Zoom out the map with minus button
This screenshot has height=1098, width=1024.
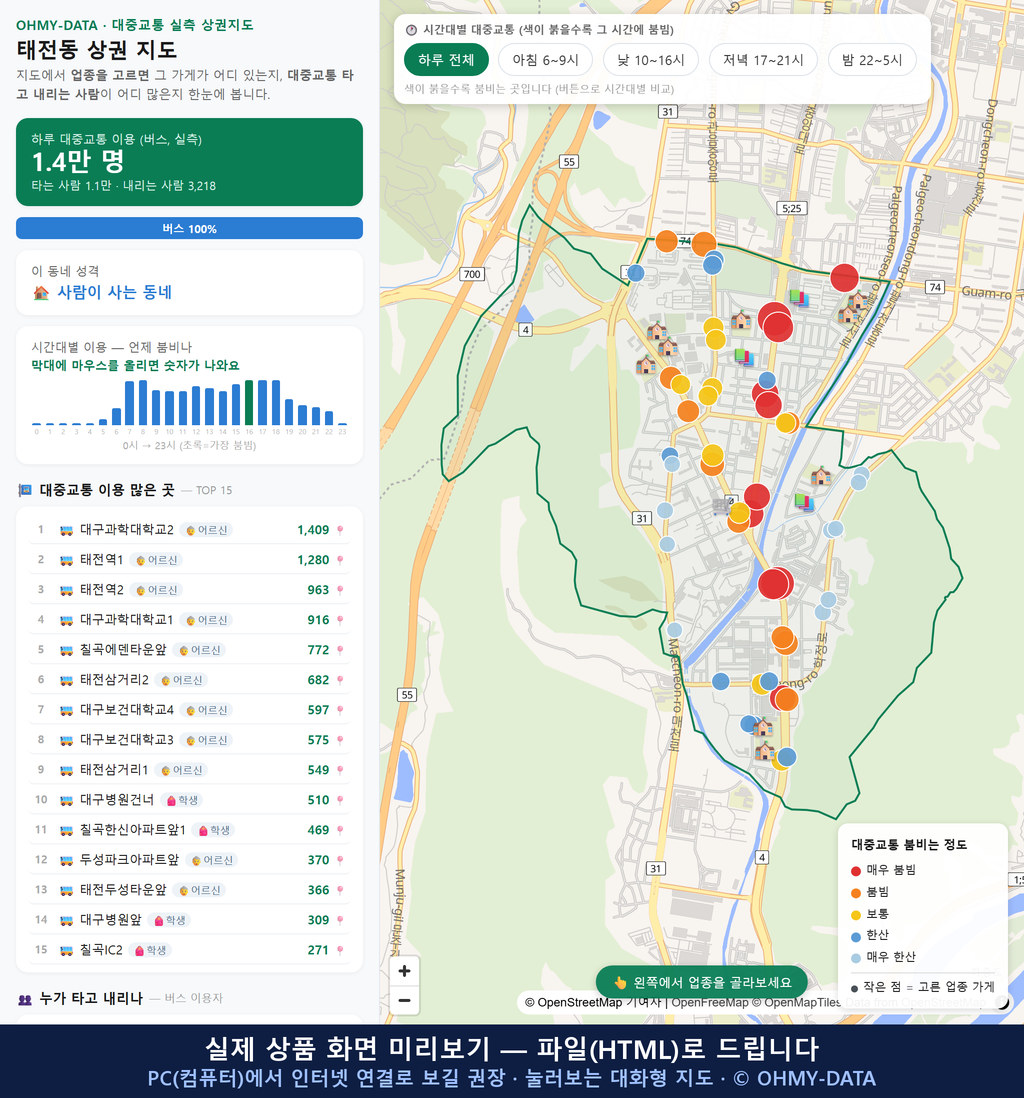pyautogui.click(x=404, y=1000)
